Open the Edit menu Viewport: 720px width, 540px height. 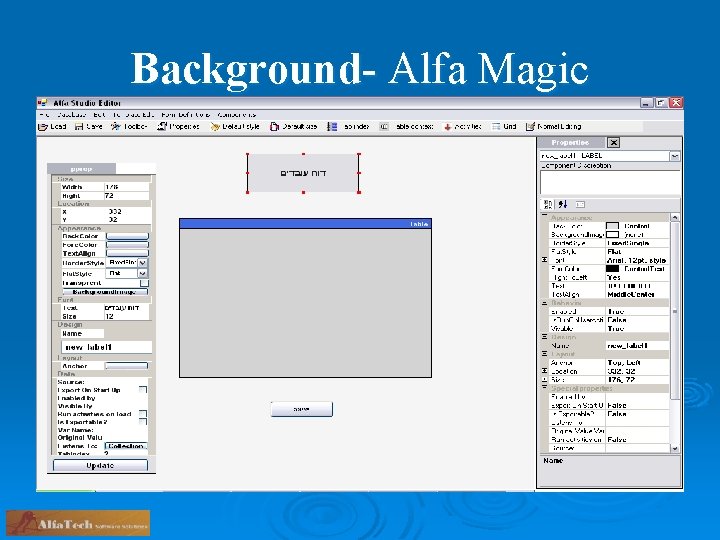click(x=99, y=115)
